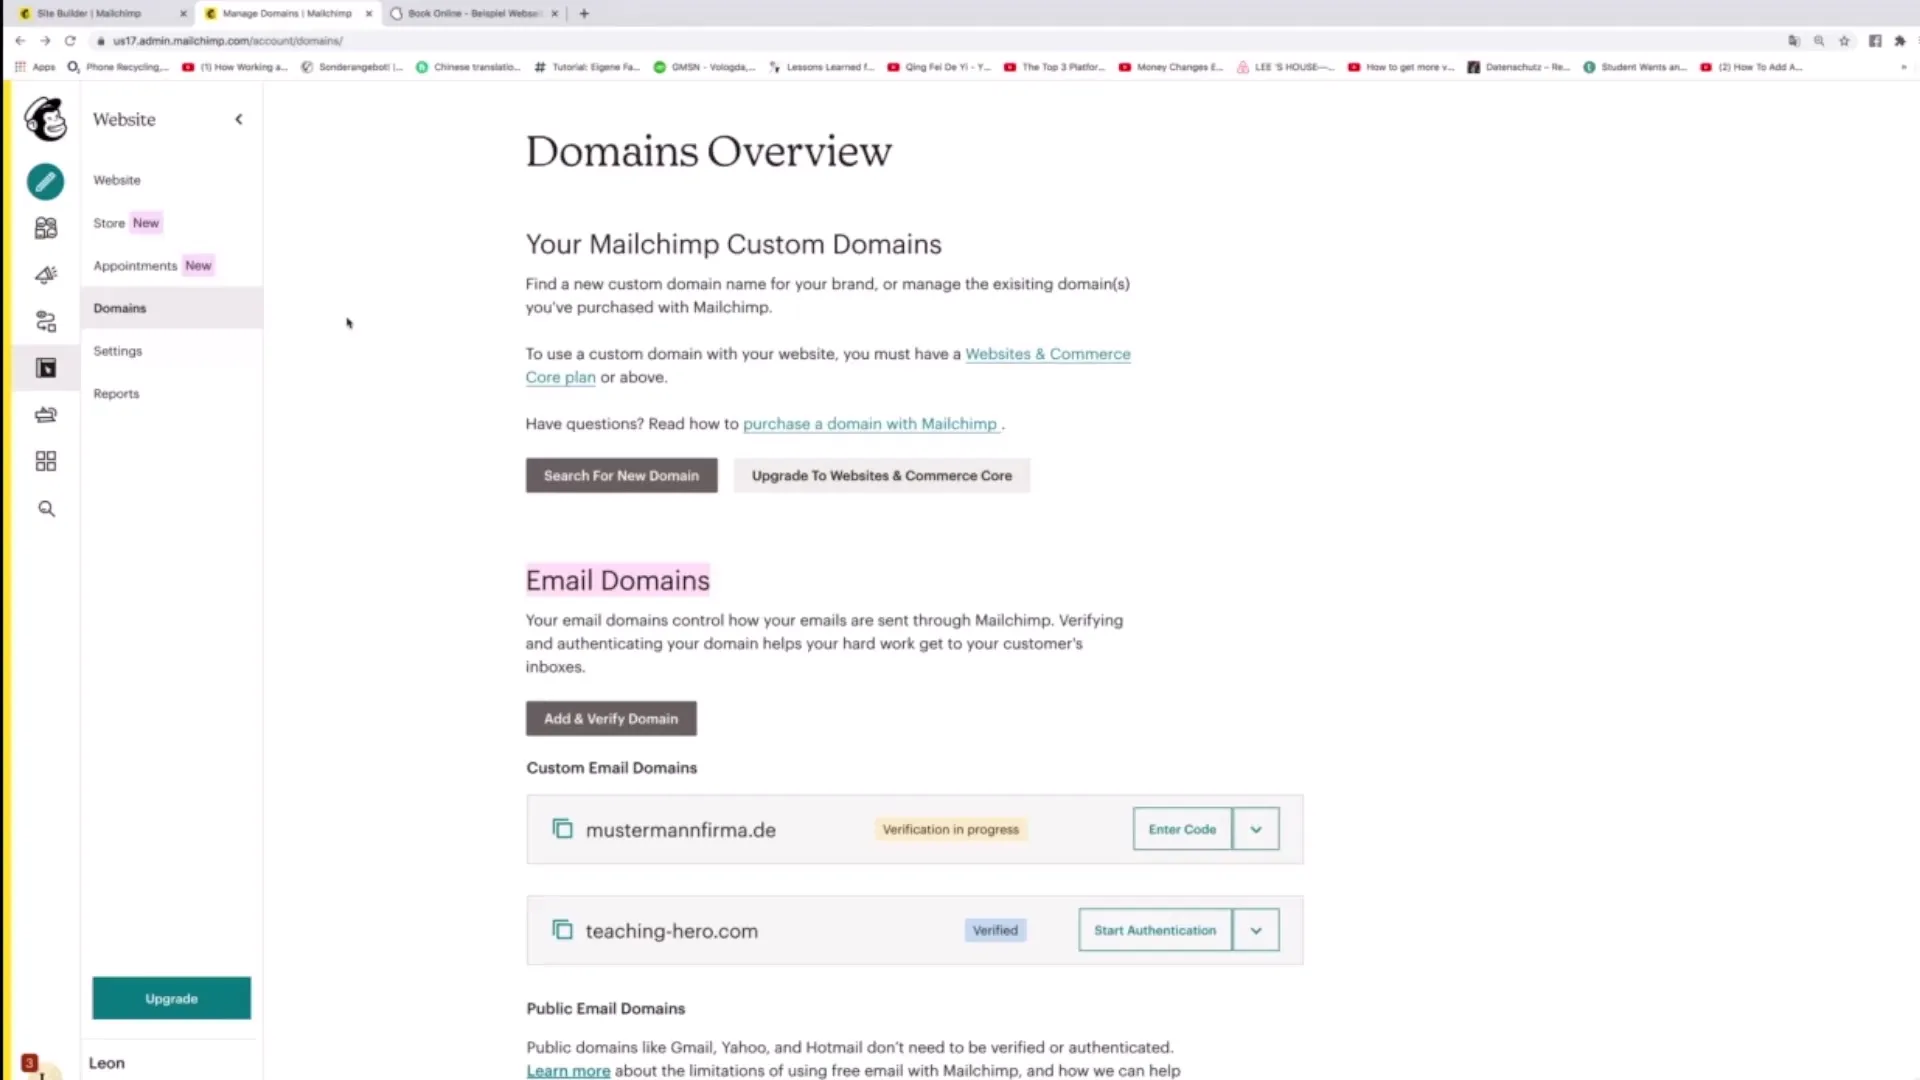
Task: Click the Email Domains heading
Action: [618, 581]
